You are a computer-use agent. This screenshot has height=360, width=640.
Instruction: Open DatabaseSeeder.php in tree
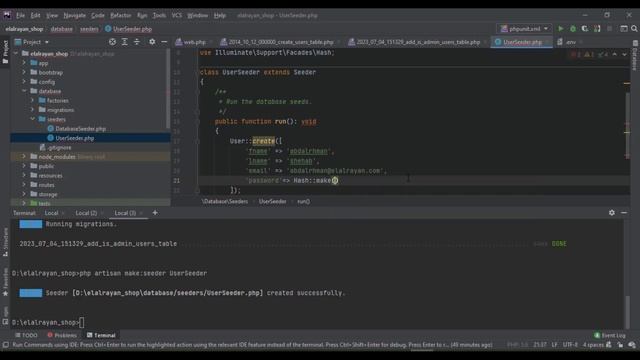(x=80, y=129)
